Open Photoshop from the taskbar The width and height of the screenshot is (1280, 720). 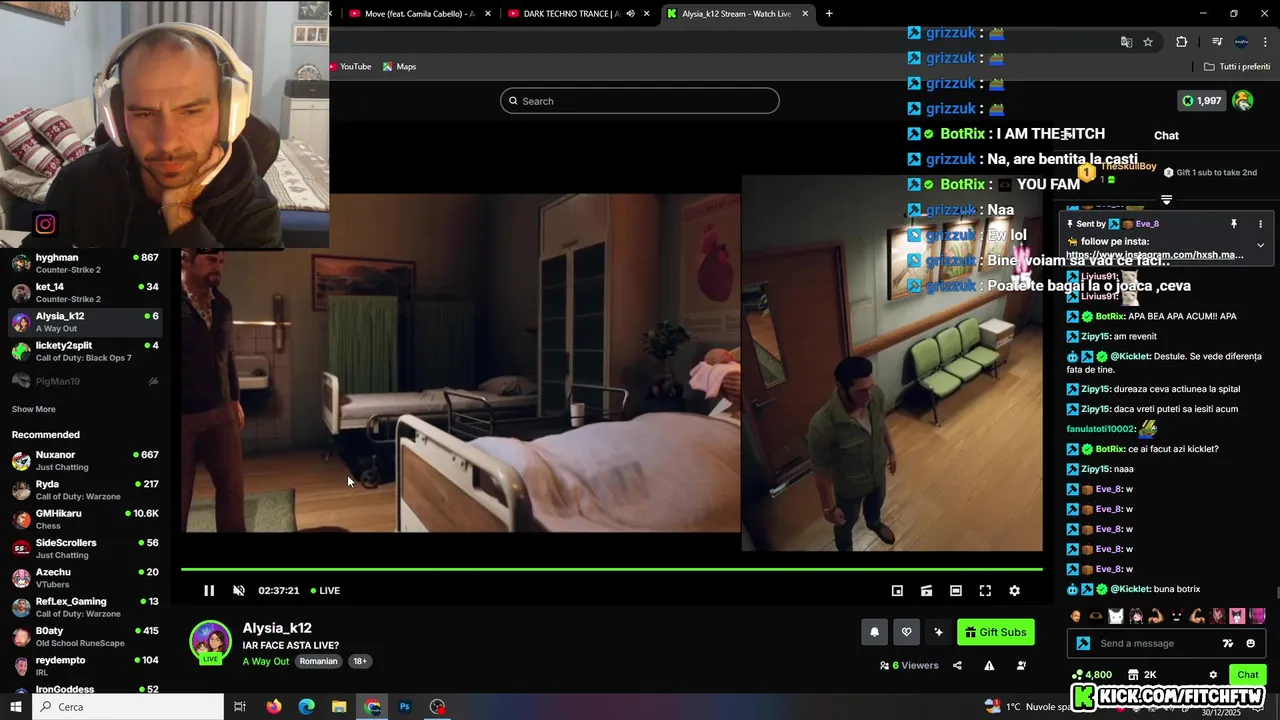click(x=405, y=707)
